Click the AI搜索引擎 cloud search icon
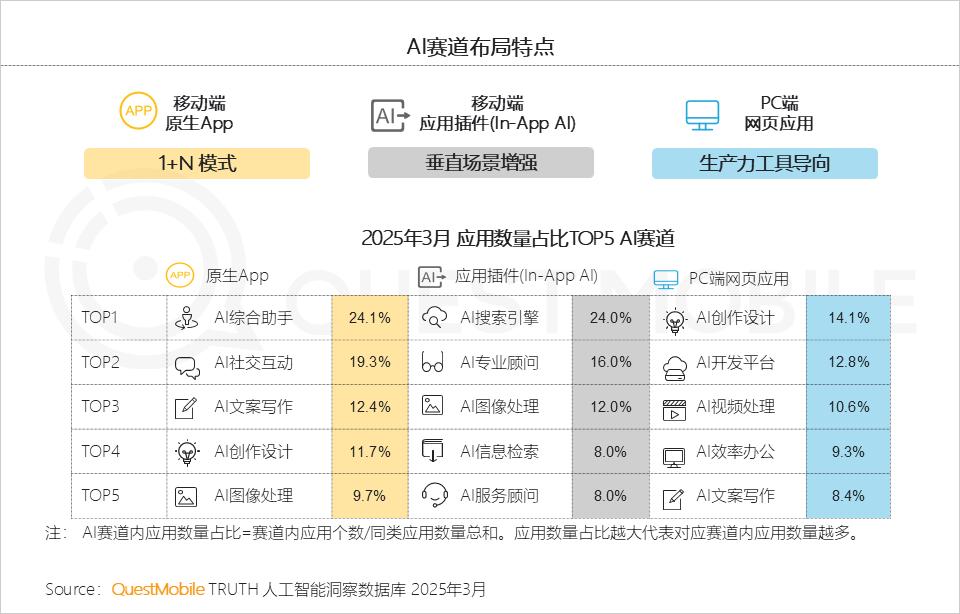This screenshot has width=960, height=614. (434, 317)
